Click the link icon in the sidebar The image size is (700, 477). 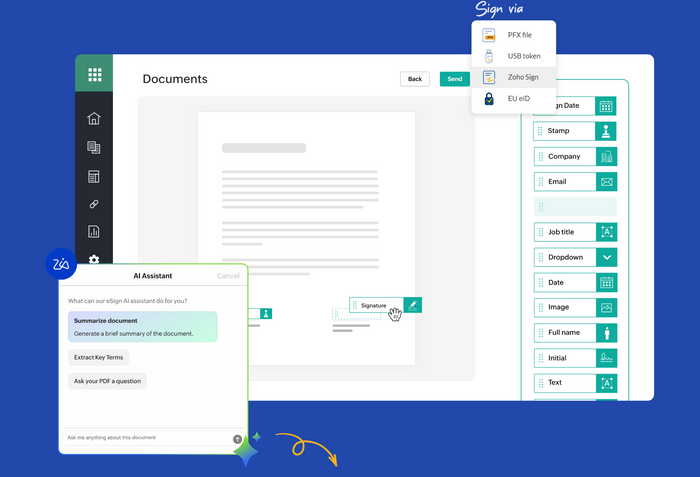tap(94, 204)
